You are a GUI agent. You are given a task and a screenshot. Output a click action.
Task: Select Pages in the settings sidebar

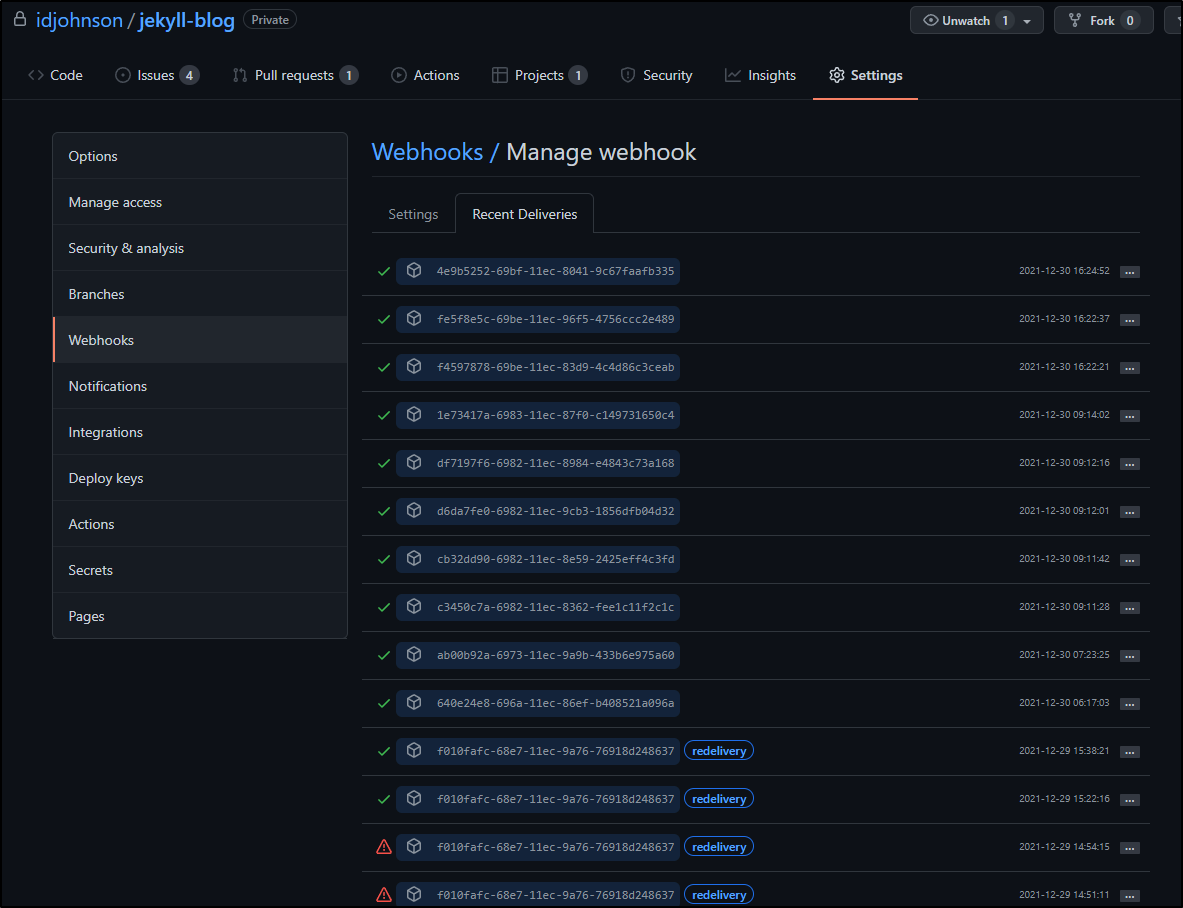(200, 616)
